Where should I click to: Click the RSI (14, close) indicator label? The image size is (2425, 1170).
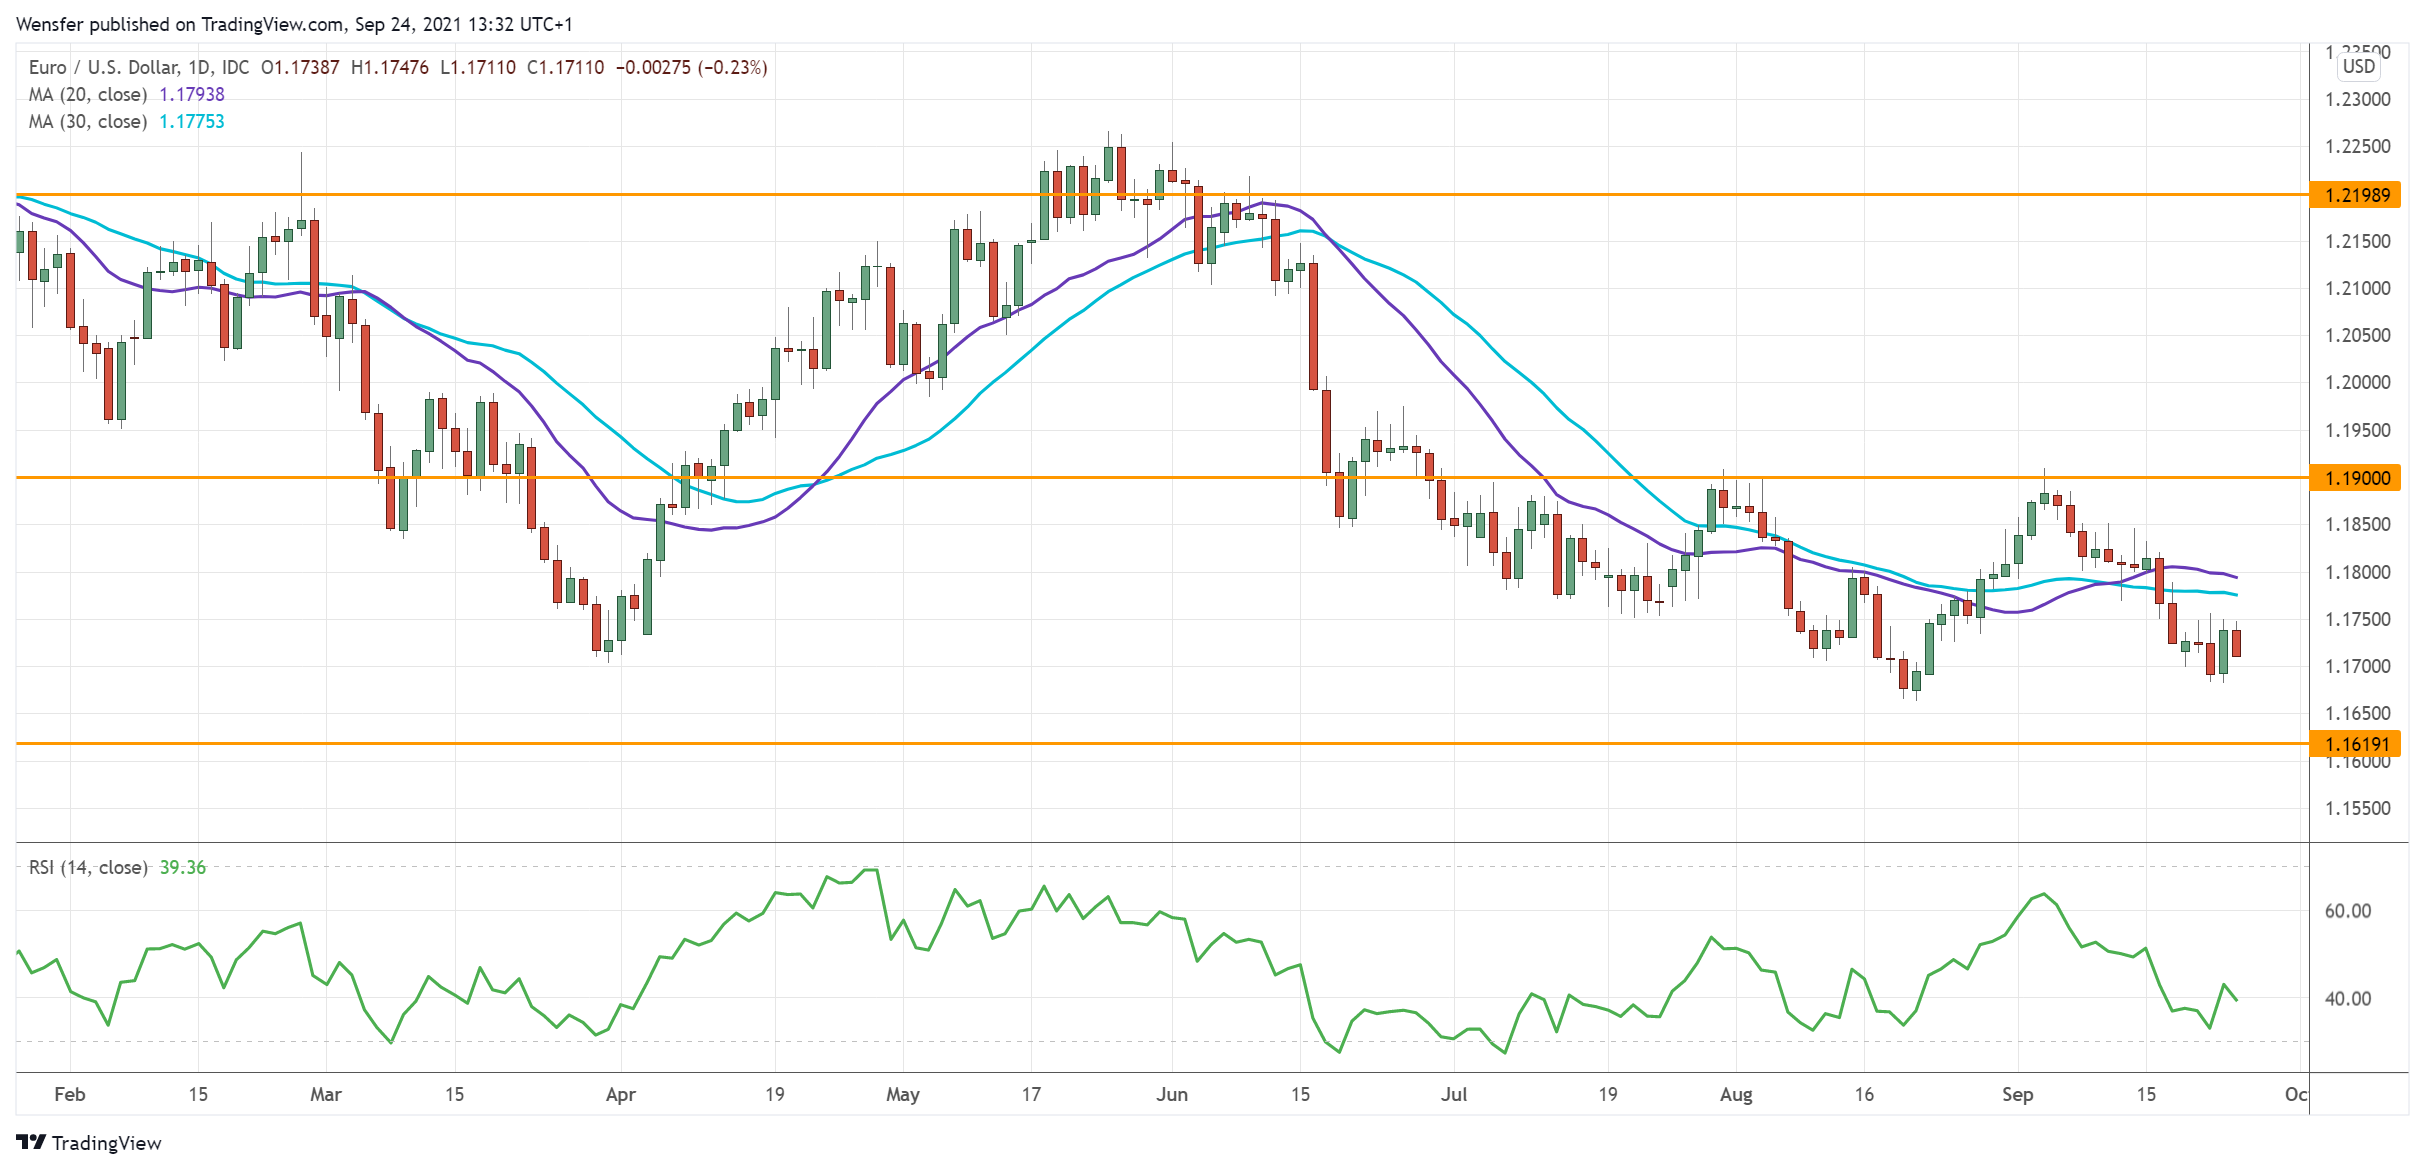88,867
